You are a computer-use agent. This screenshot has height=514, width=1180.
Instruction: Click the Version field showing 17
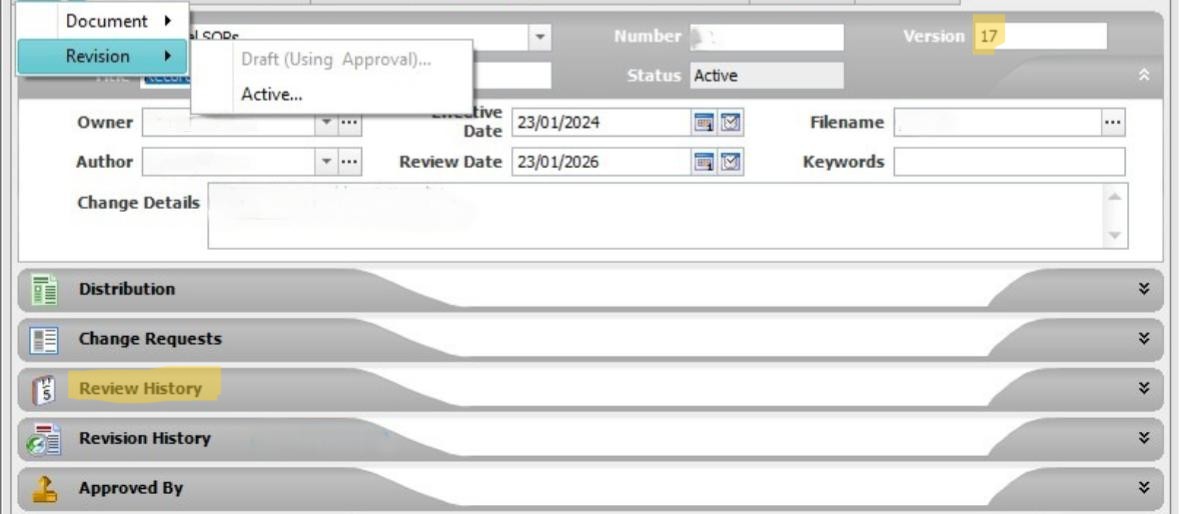pos(1041,36)
